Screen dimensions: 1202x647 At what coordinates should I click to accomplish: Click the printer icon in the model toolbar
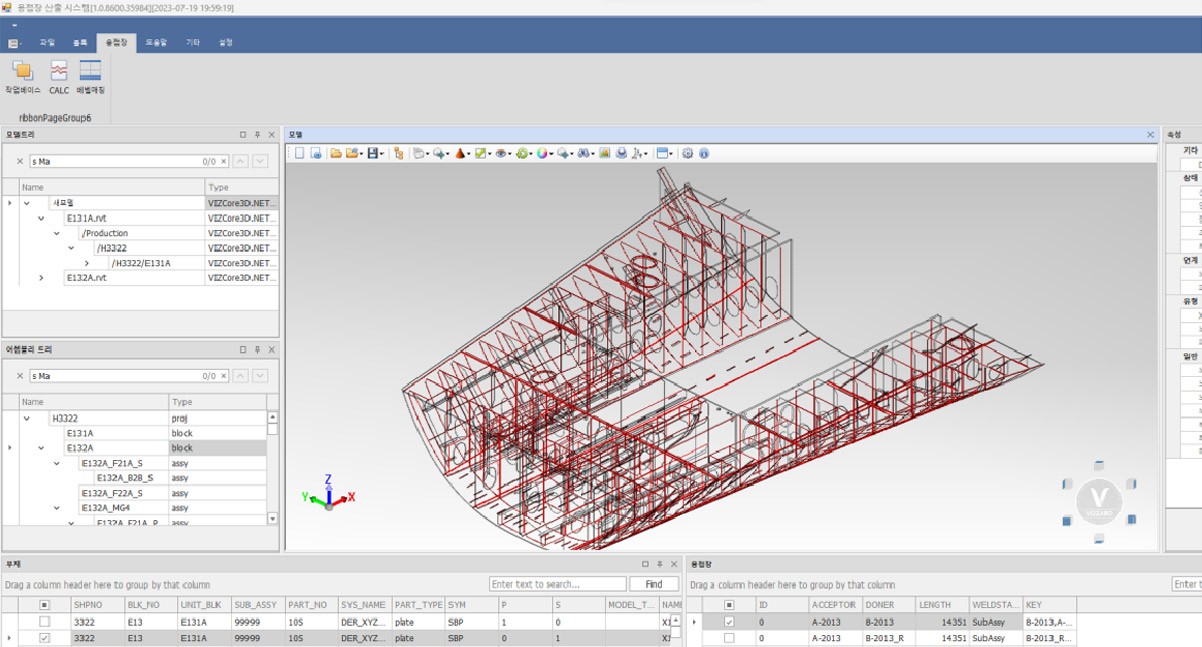pos(621,153)
